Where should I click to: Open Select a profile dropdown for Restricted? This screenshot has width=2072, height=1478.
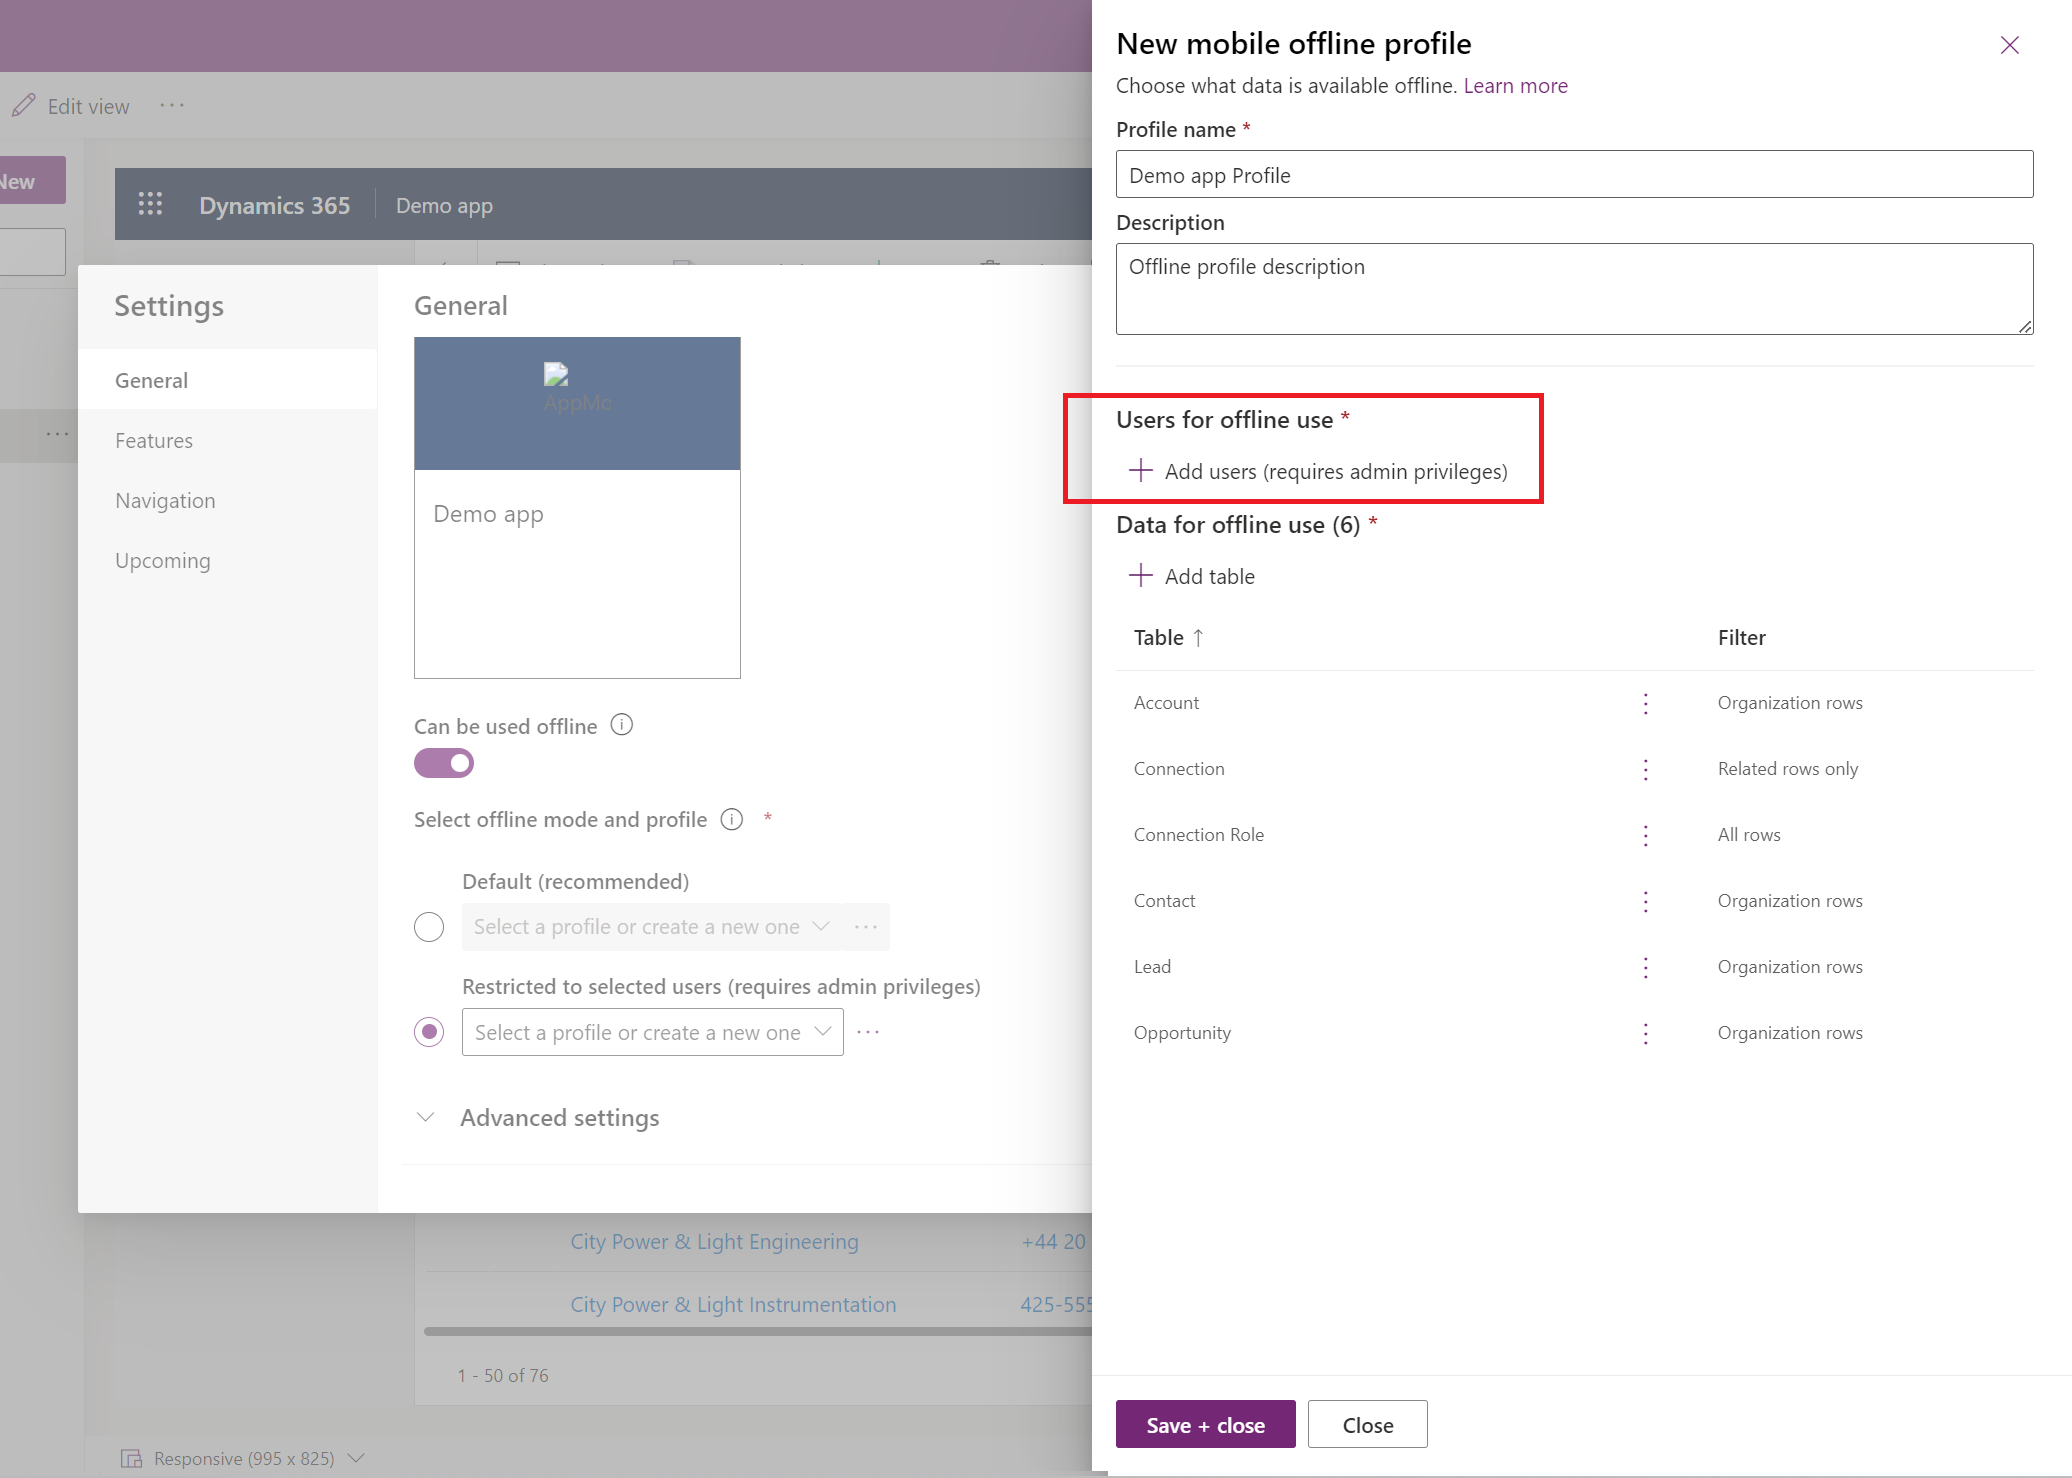(x=651, y=1030)
